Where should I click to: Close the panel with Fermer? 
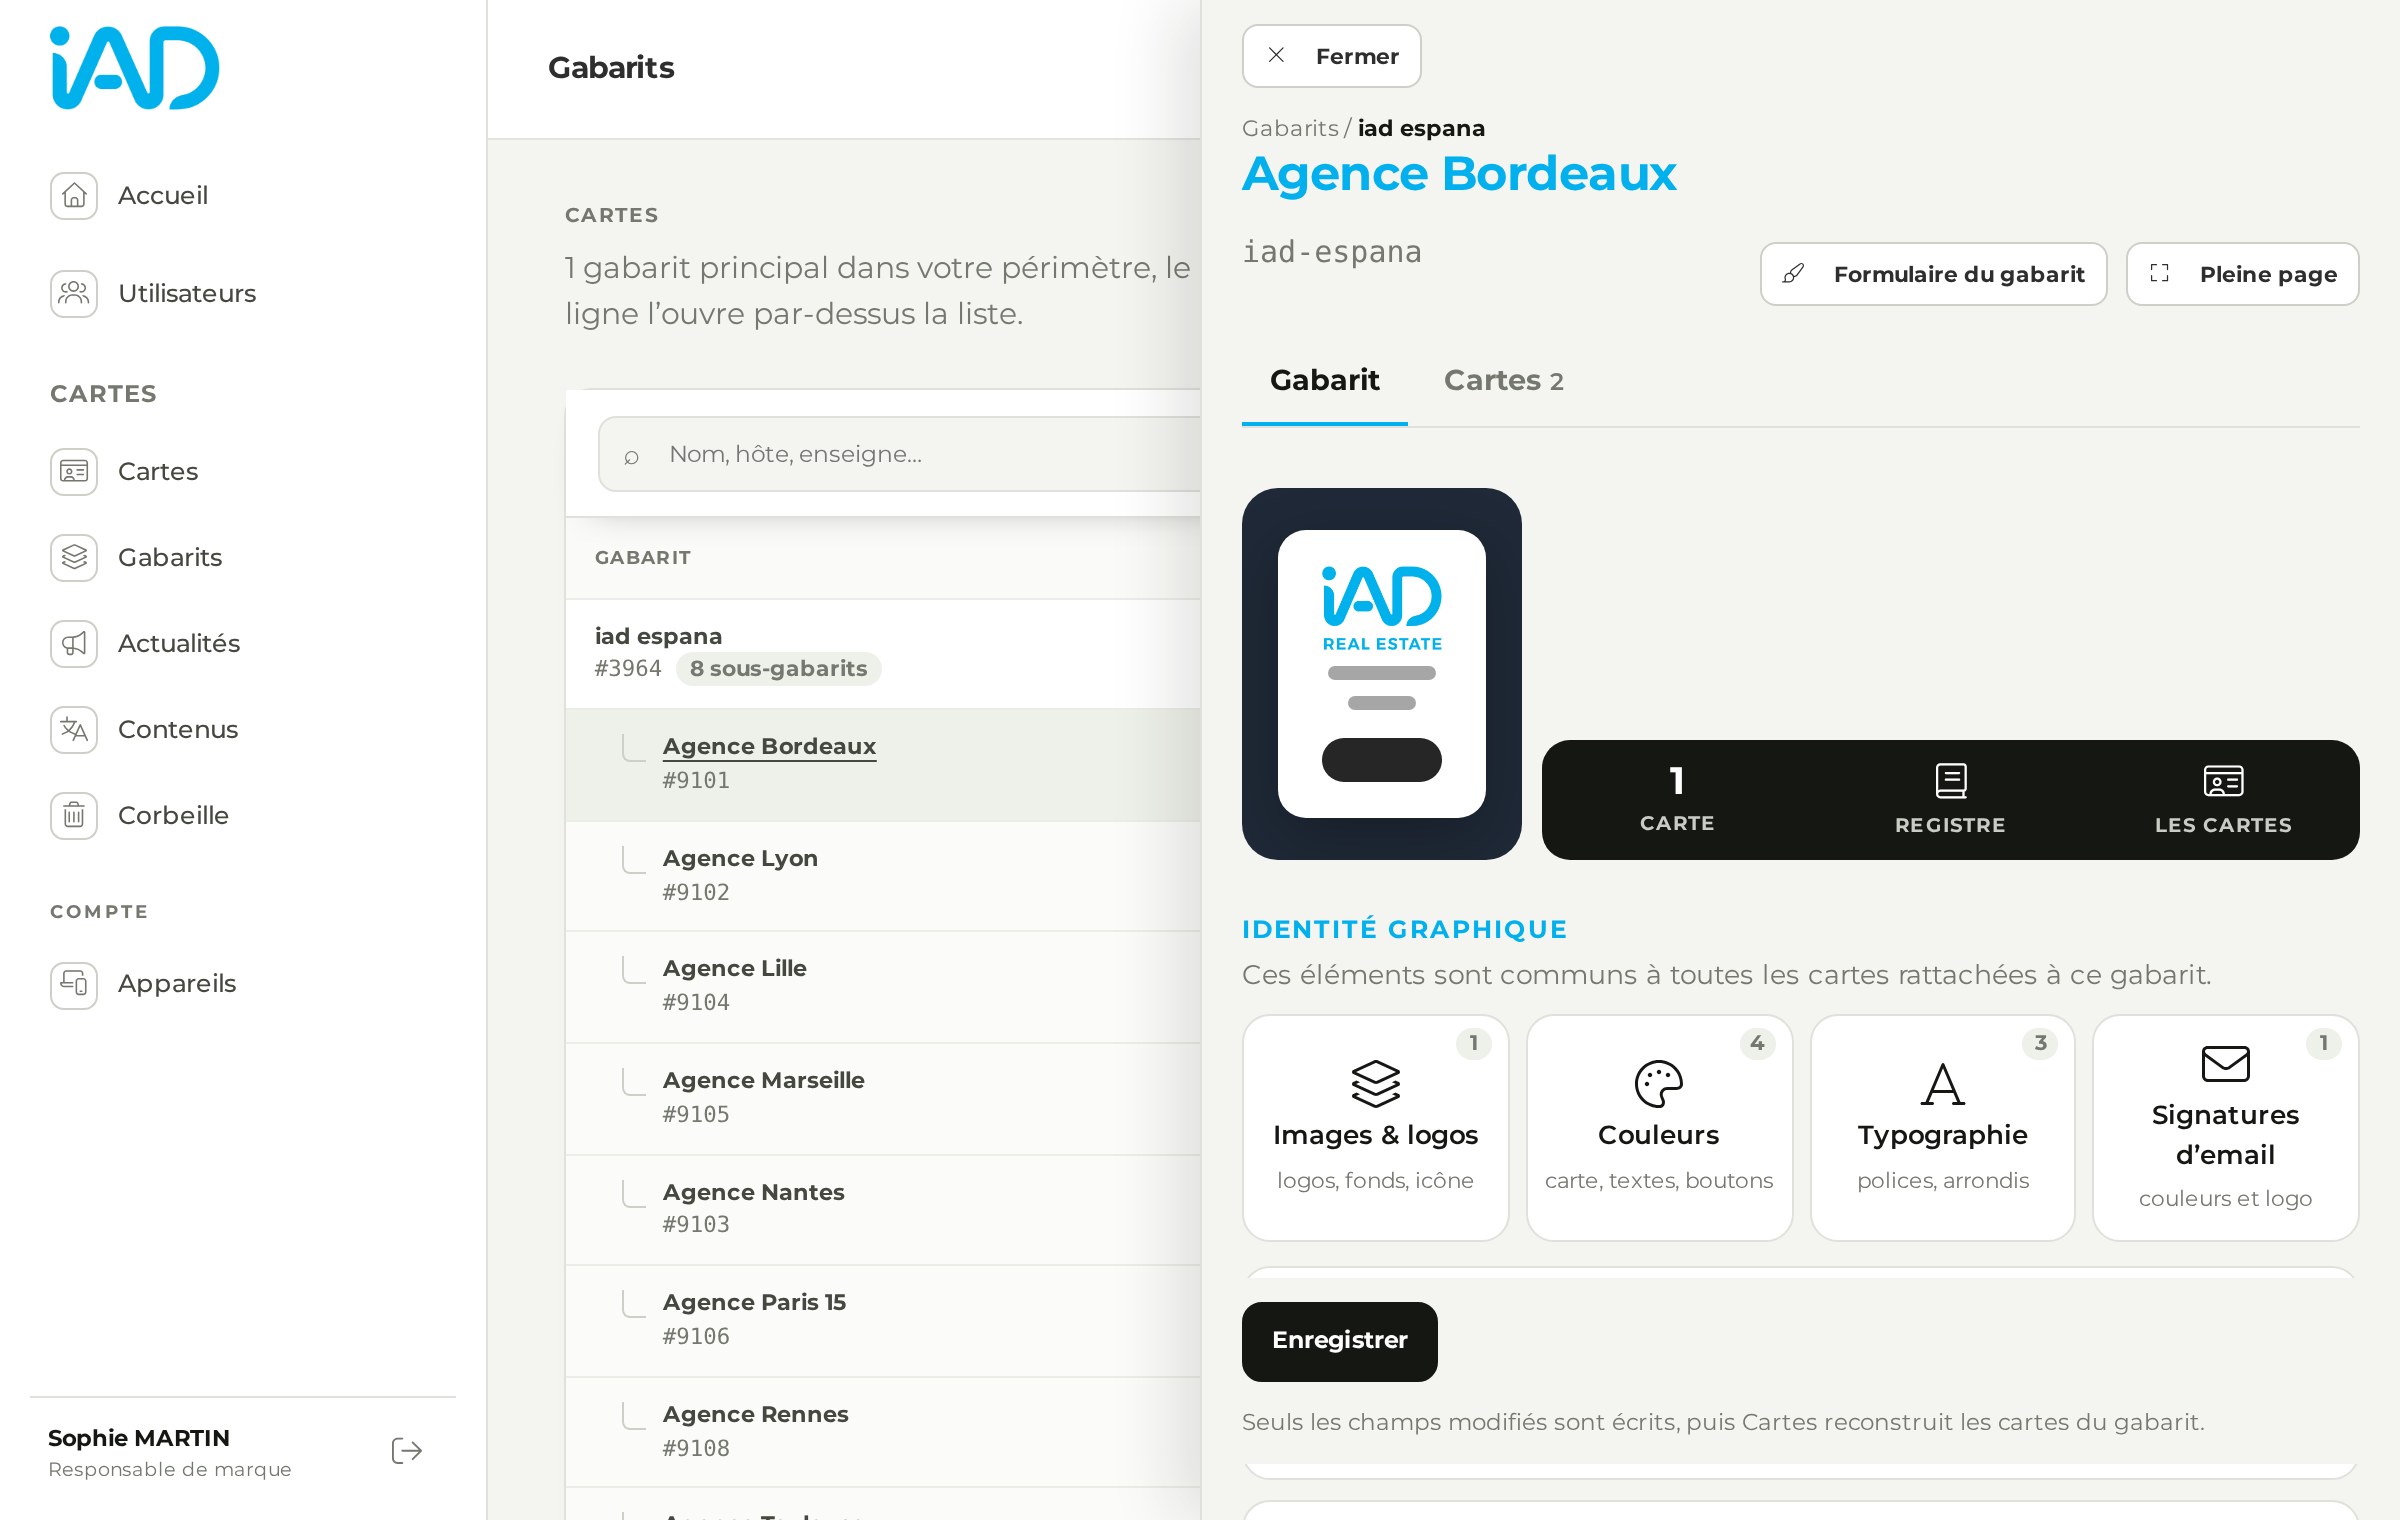1331,56
